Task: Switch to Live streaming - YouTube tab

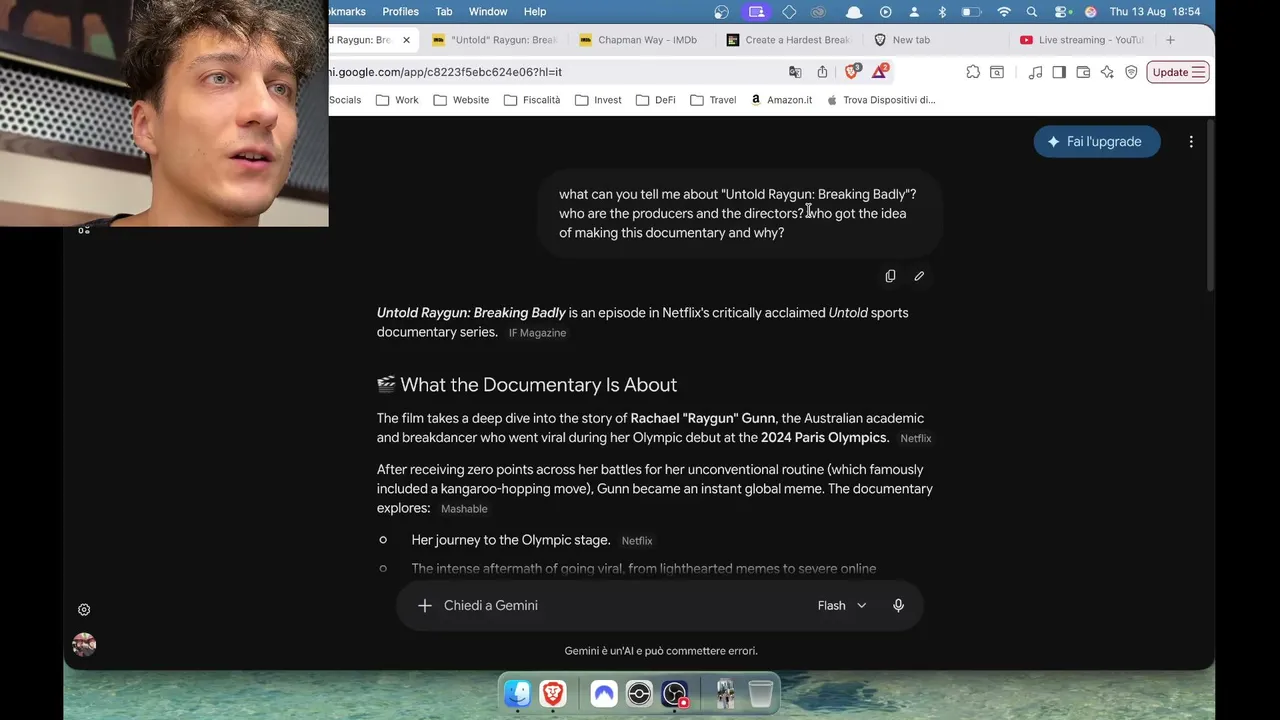Action: (1082, 40)
